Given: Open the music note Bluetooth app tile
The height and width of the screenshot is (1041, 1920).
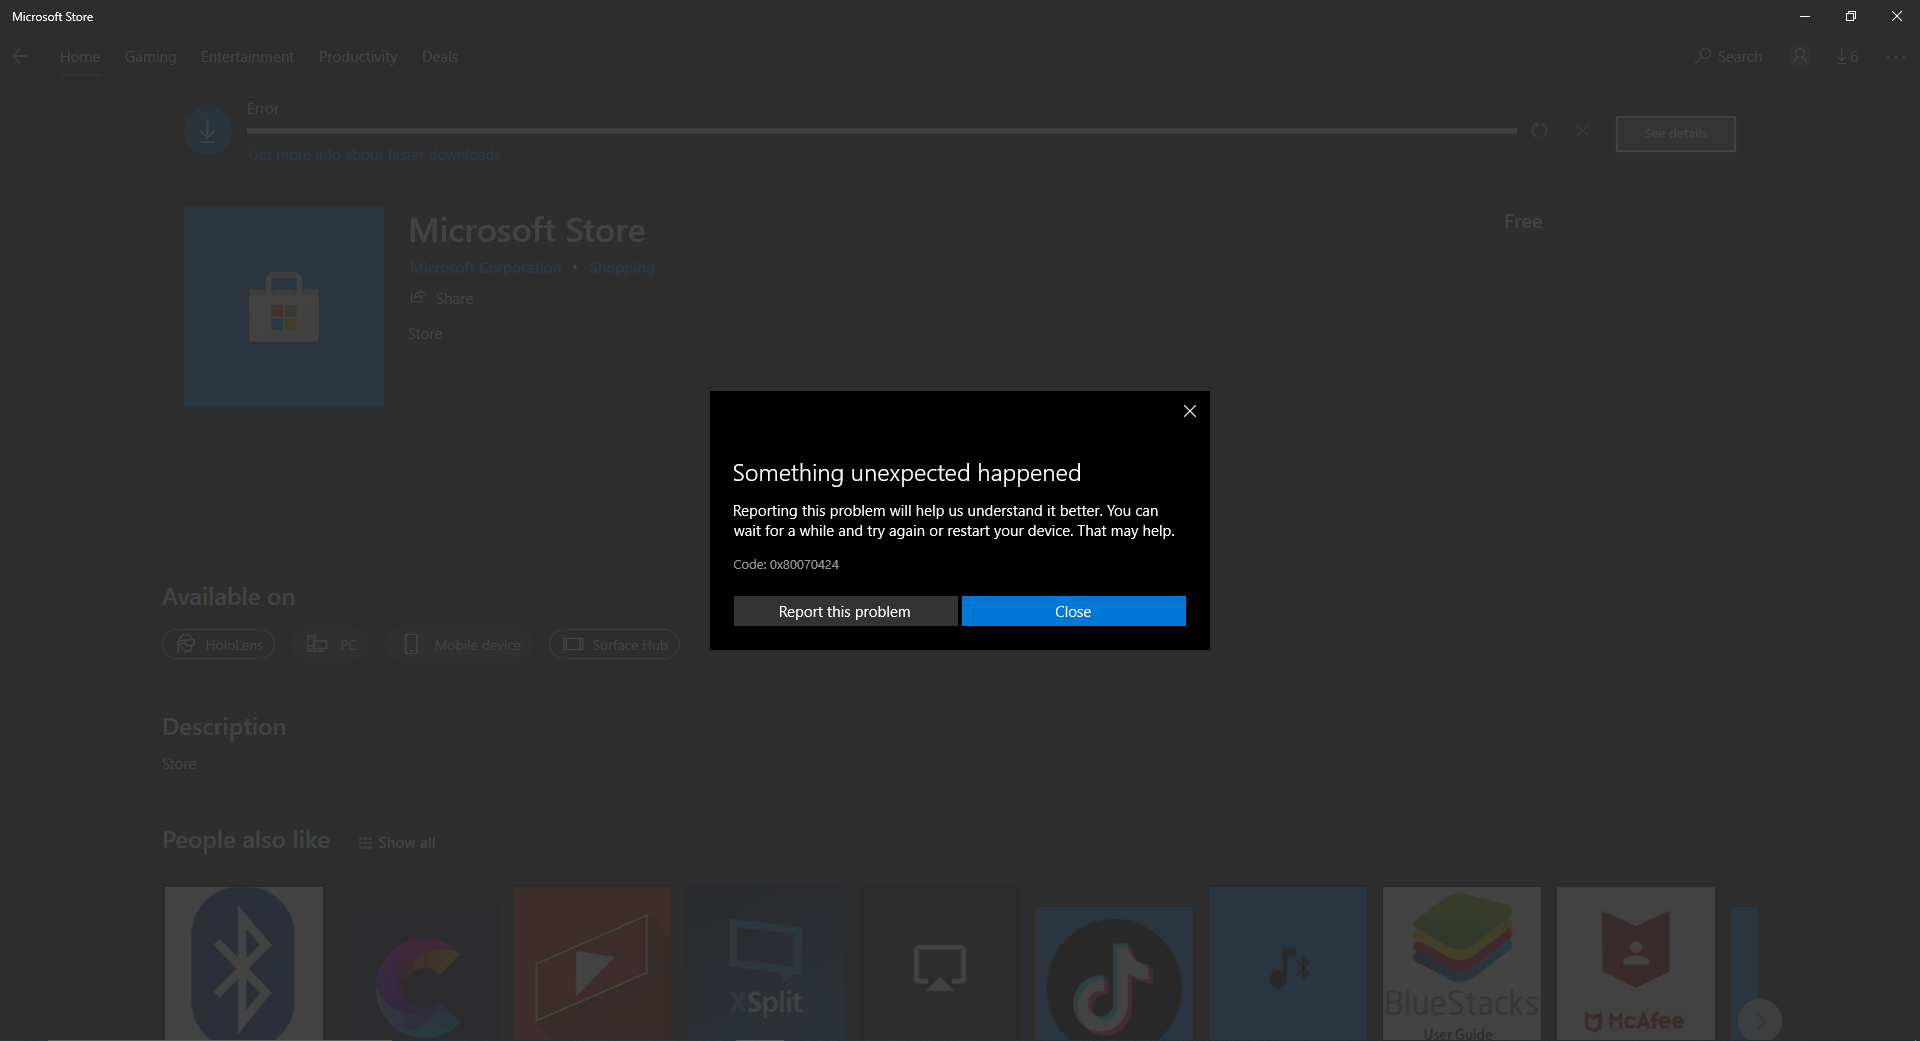Looking at the screenshot, I should 1288,963.
